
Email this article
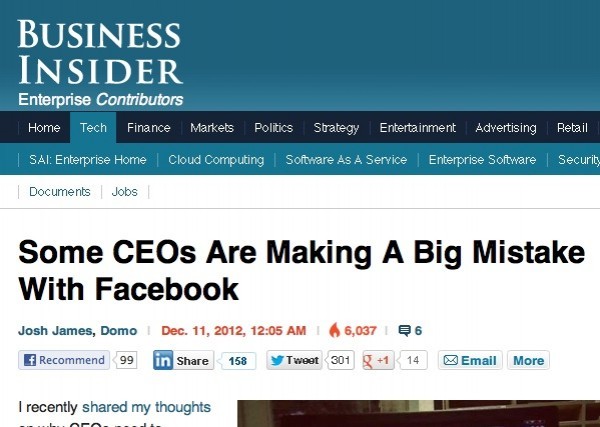tap(469, 361)
